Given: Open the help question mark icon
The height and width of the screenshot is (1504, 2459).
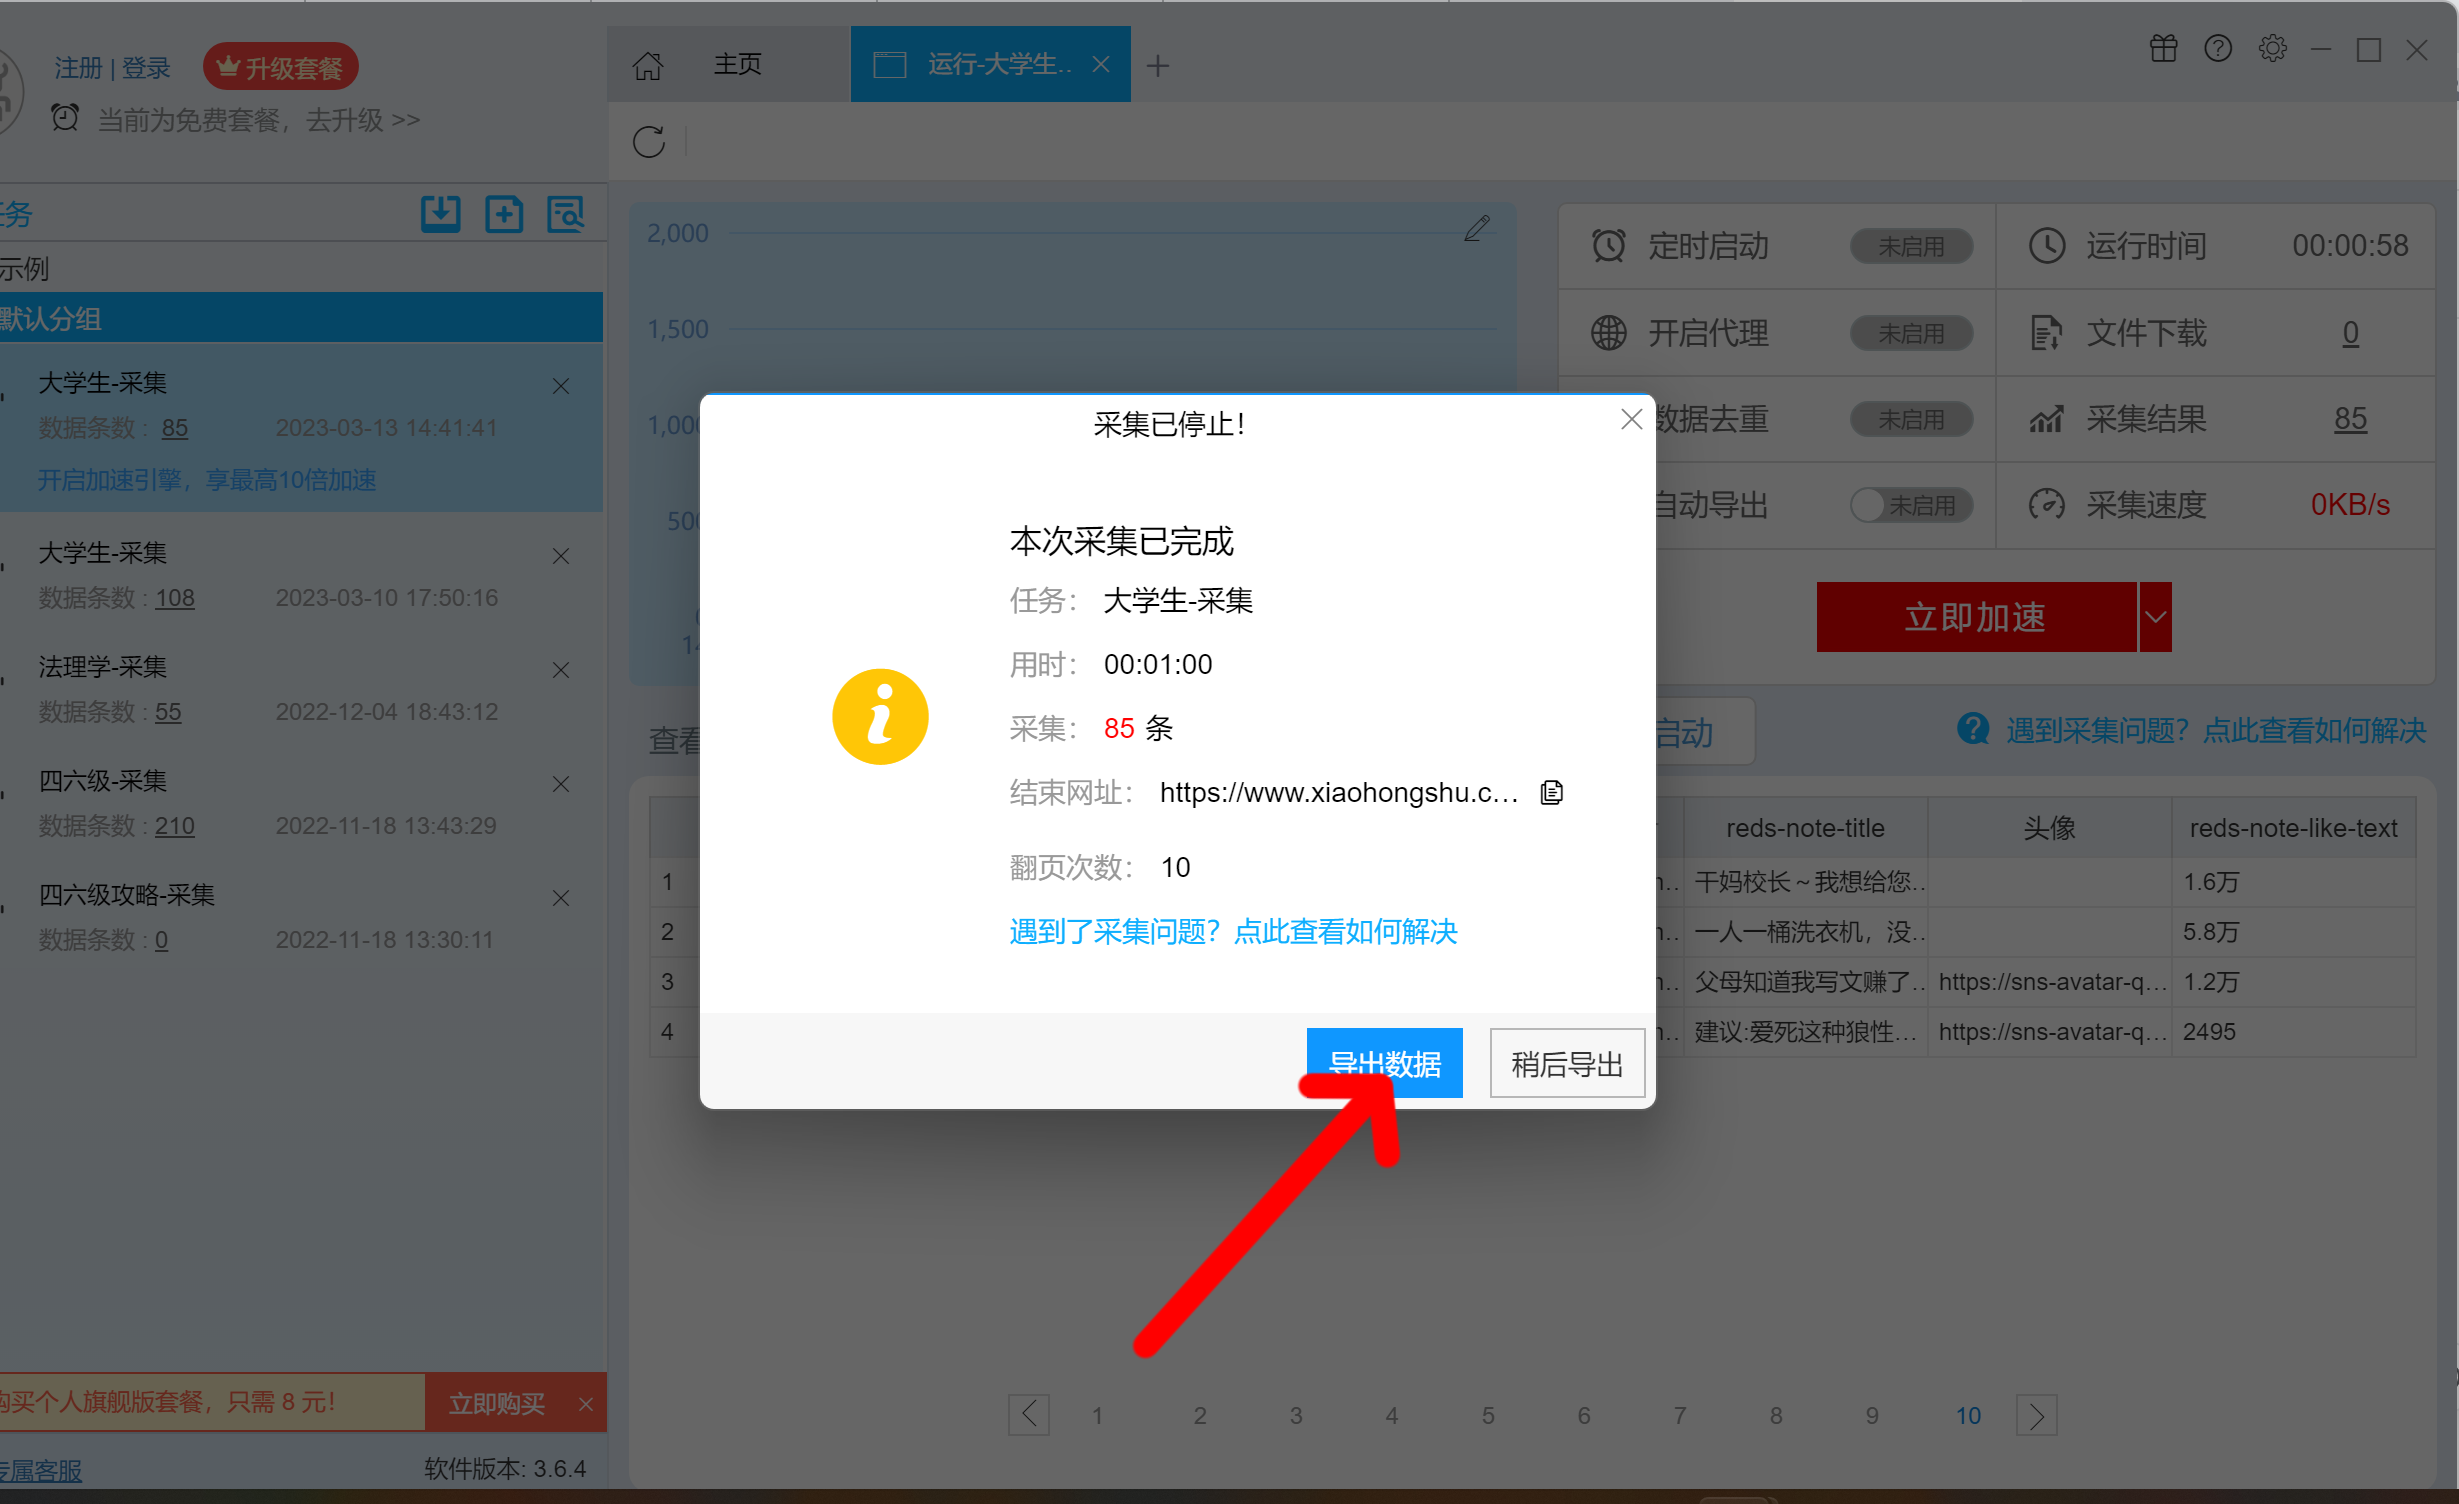Looking at the screenshot, I should point(2217,48).
